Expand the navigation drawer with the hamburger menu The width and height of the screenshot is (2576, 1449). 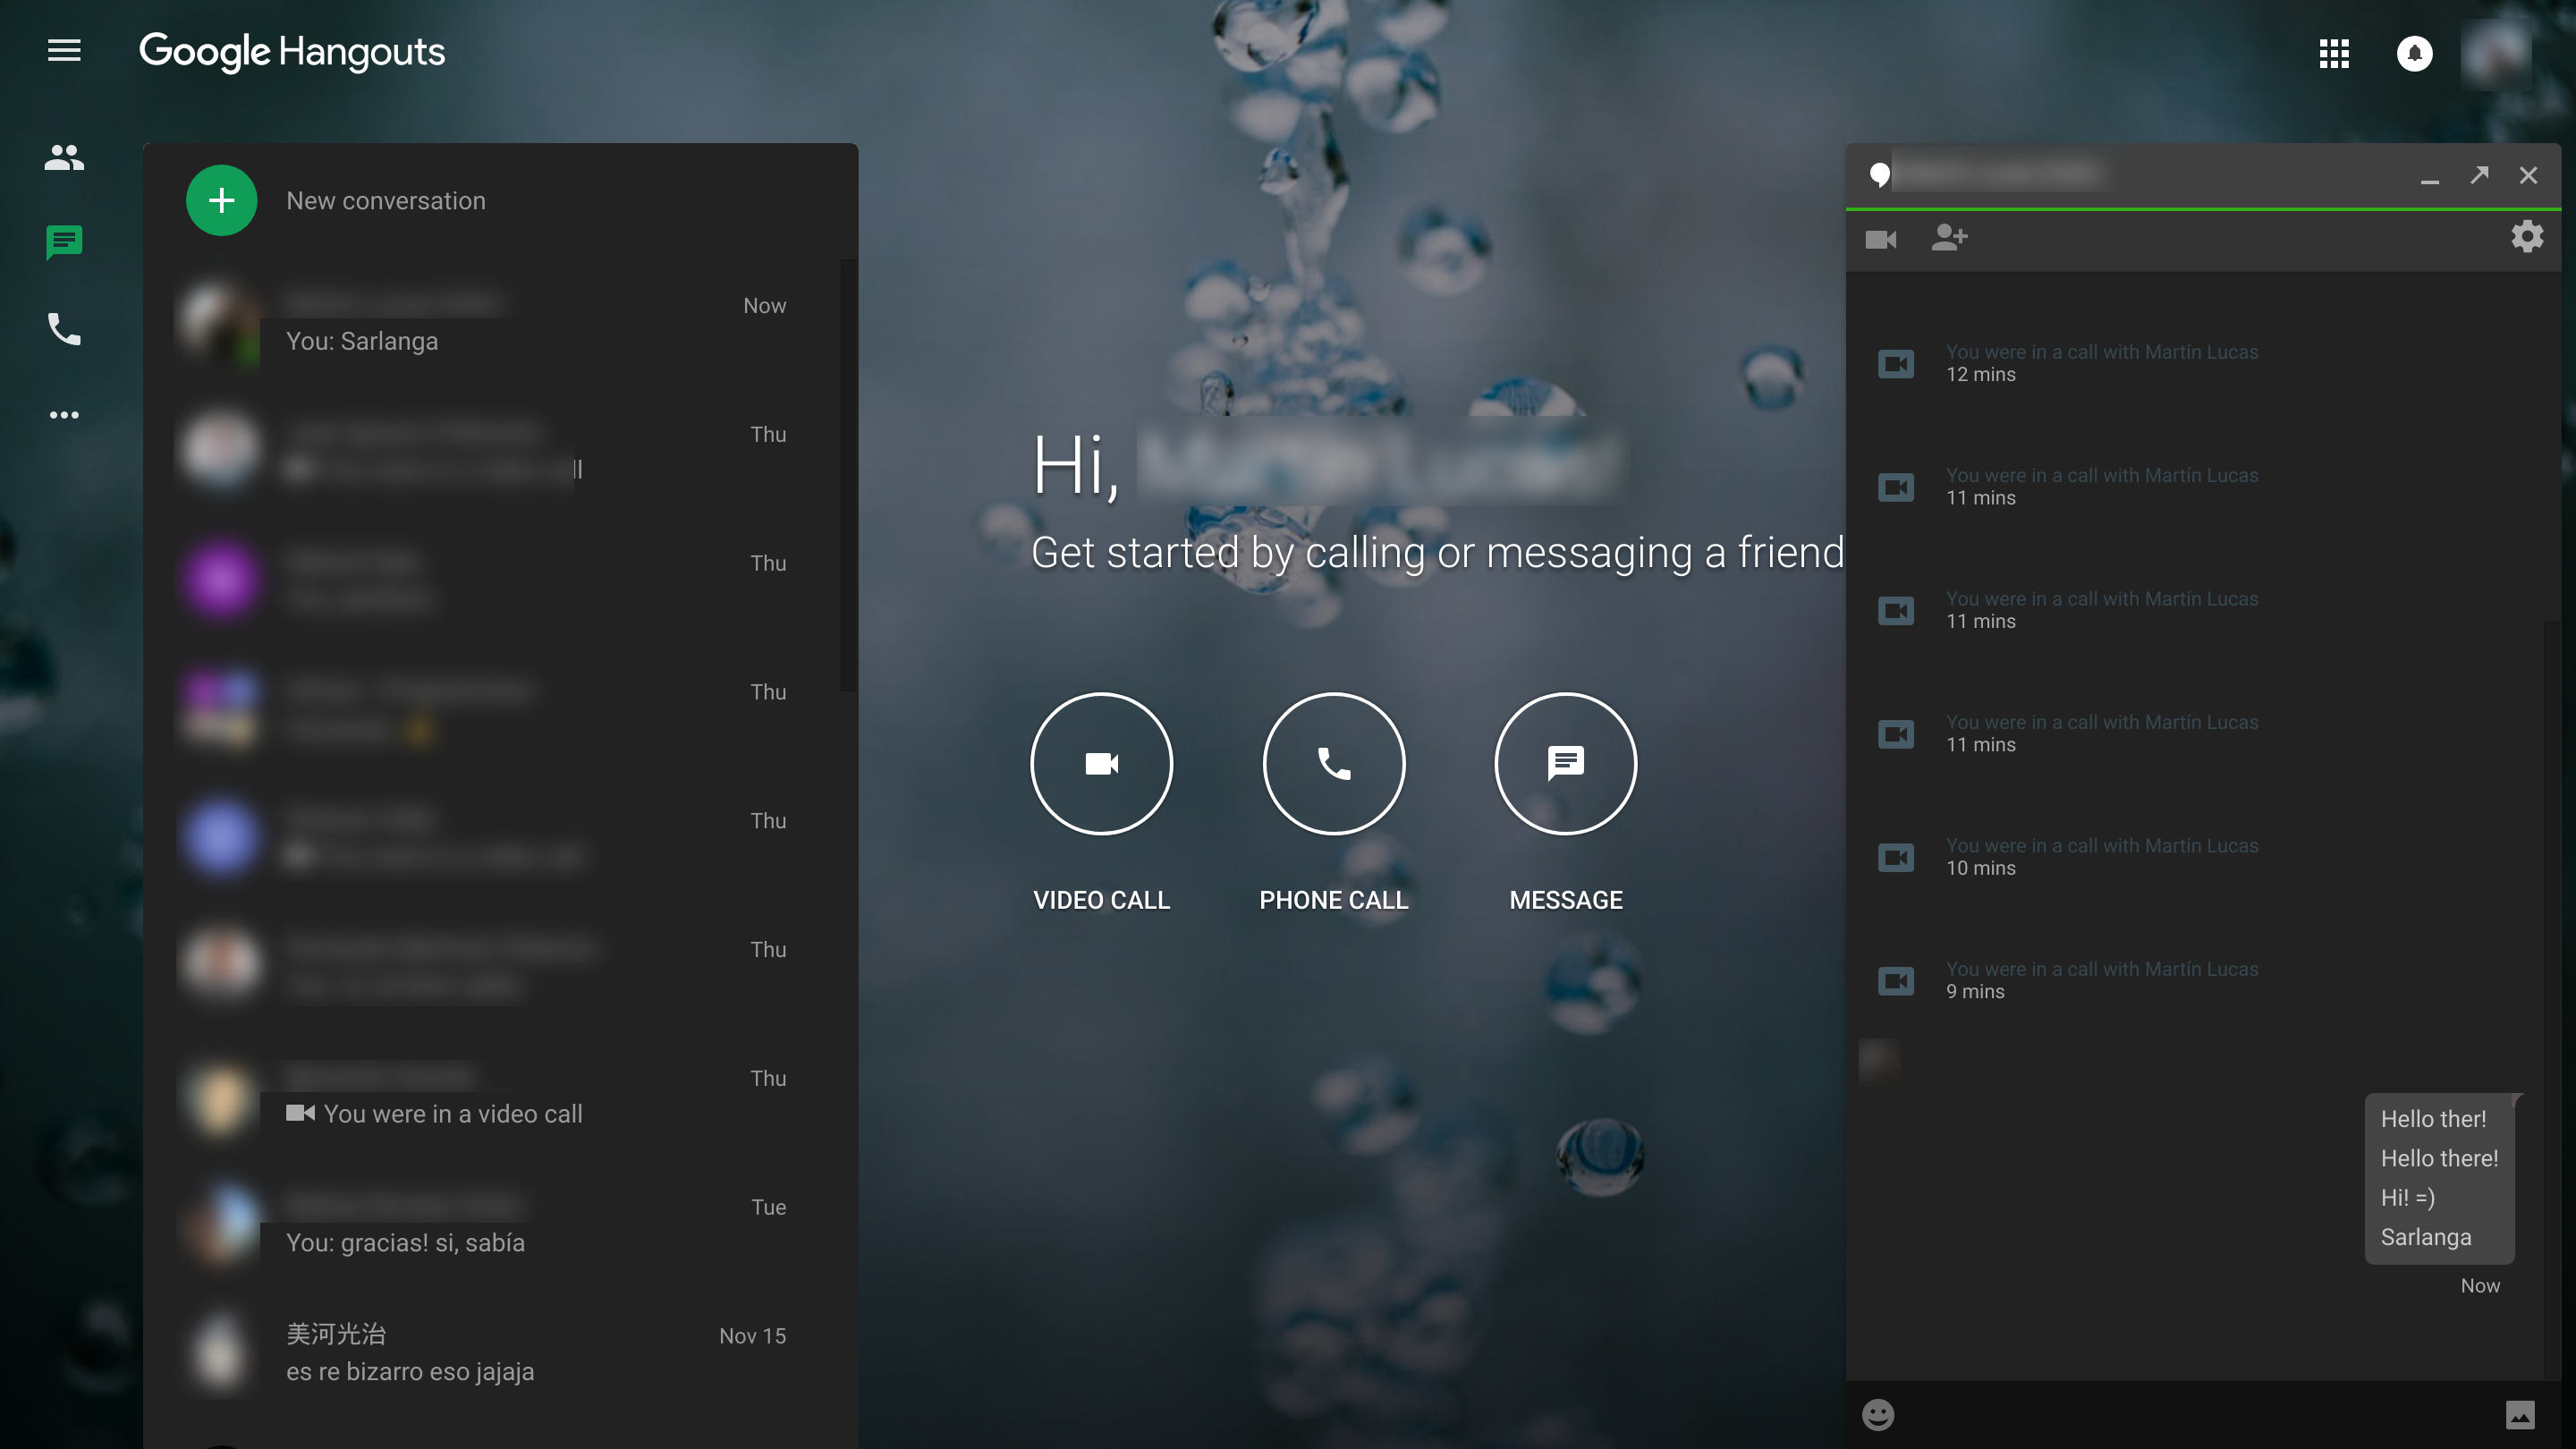(64, 50)
